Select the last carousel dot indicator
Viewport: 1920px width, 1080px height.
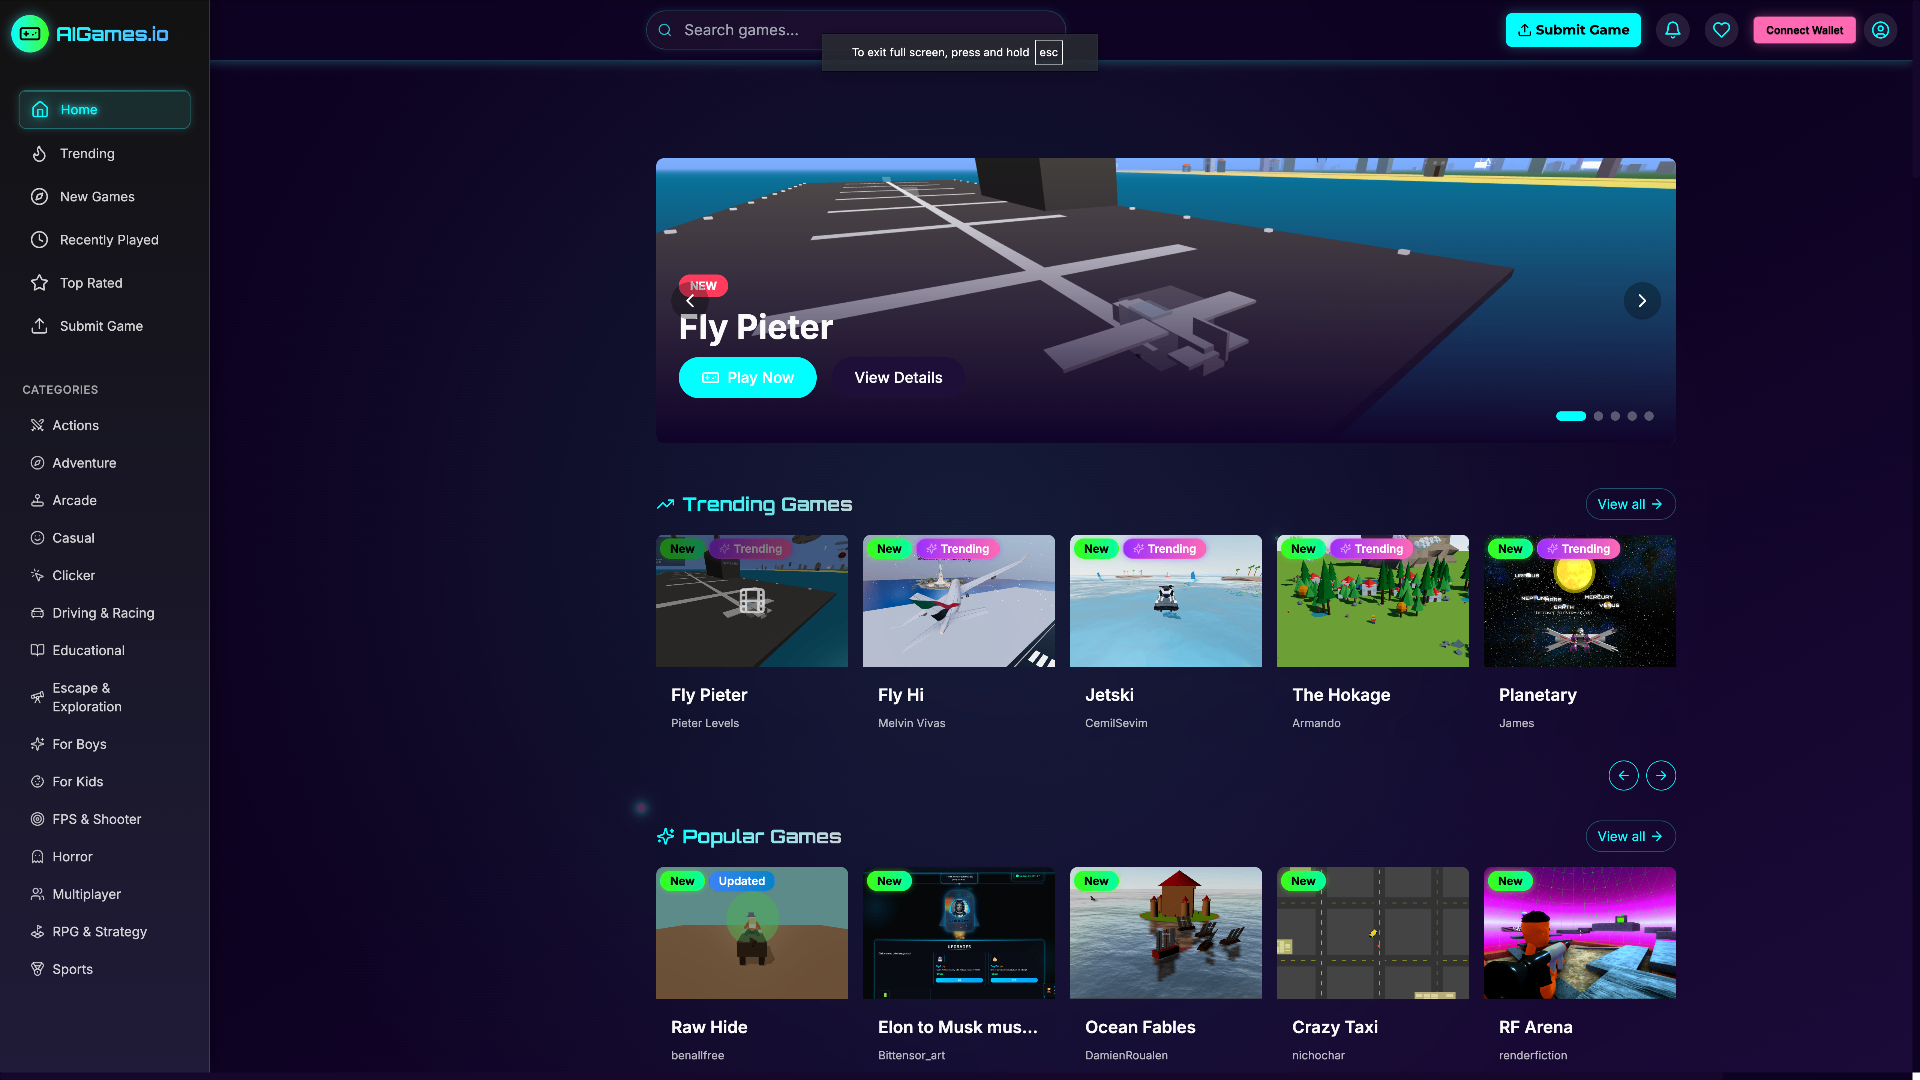[1649, 416]
